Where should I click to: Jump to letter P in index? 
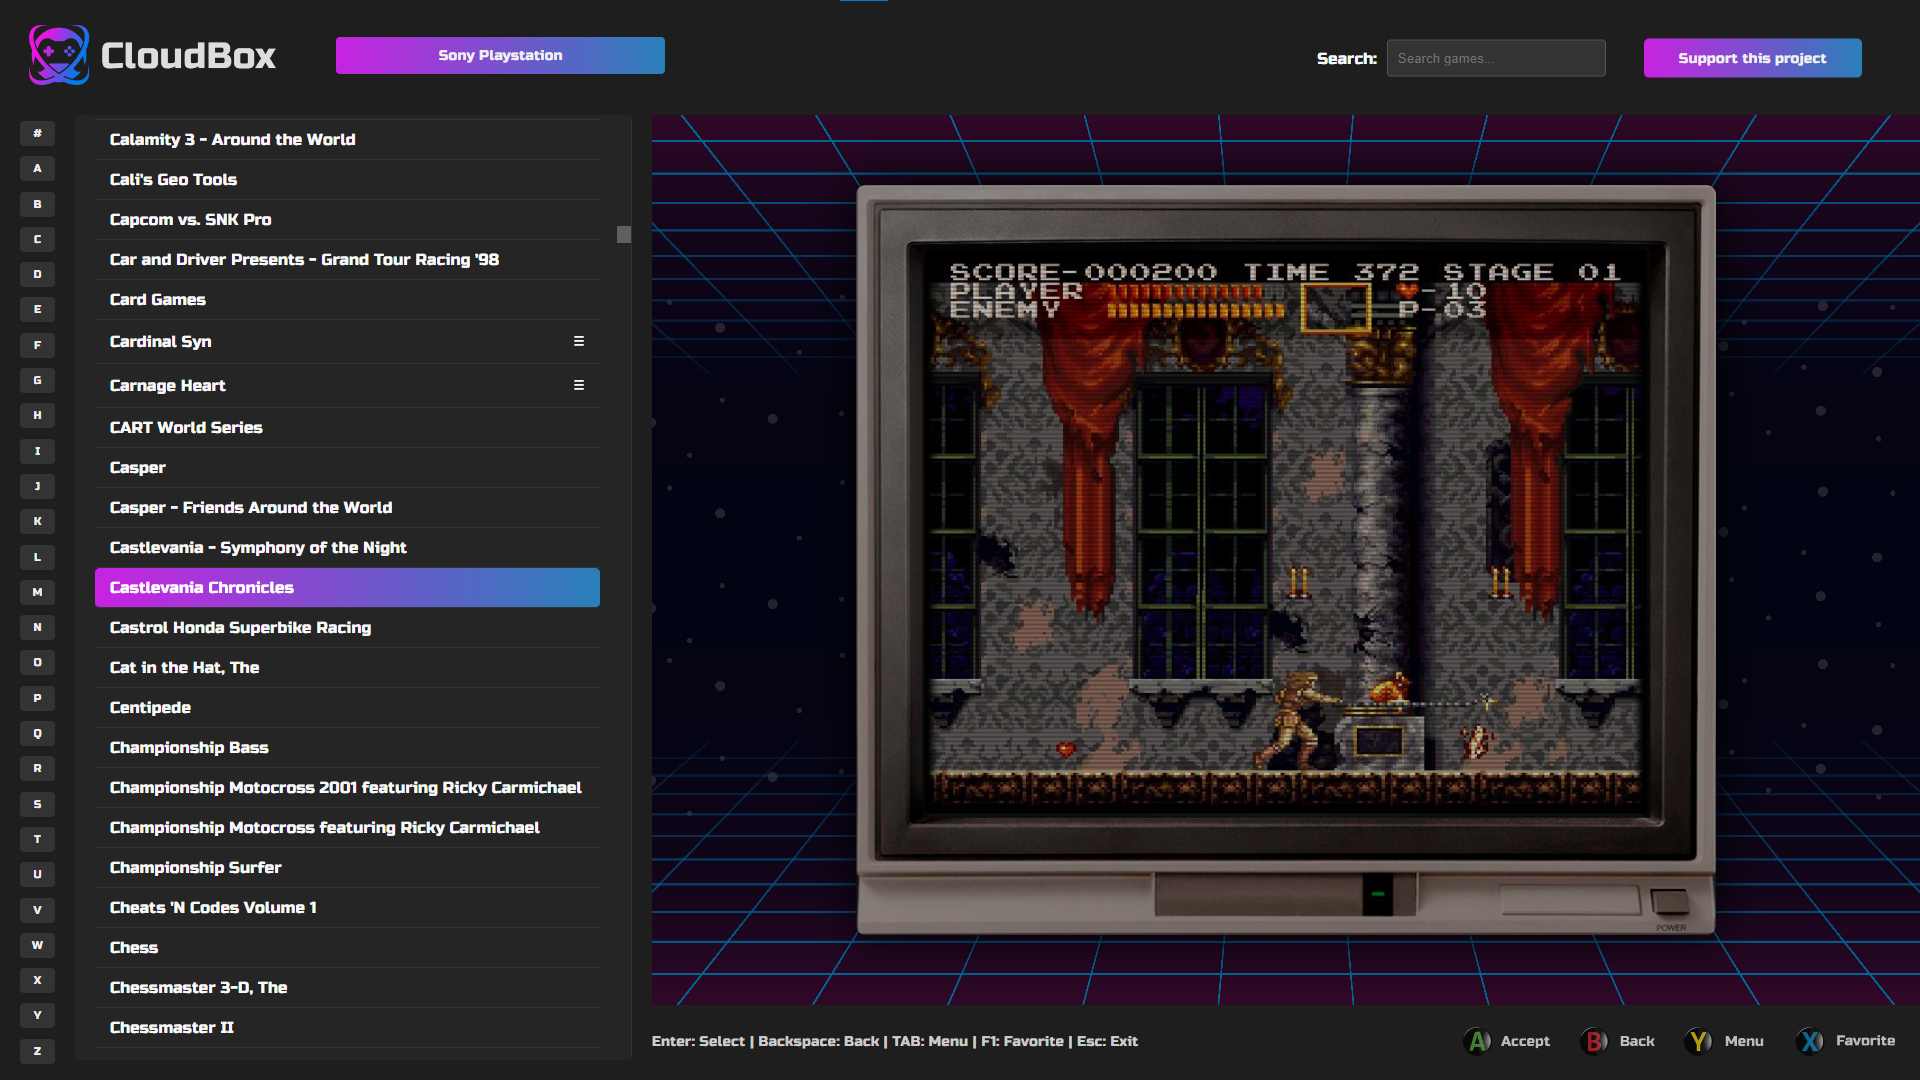coord(37,698)
